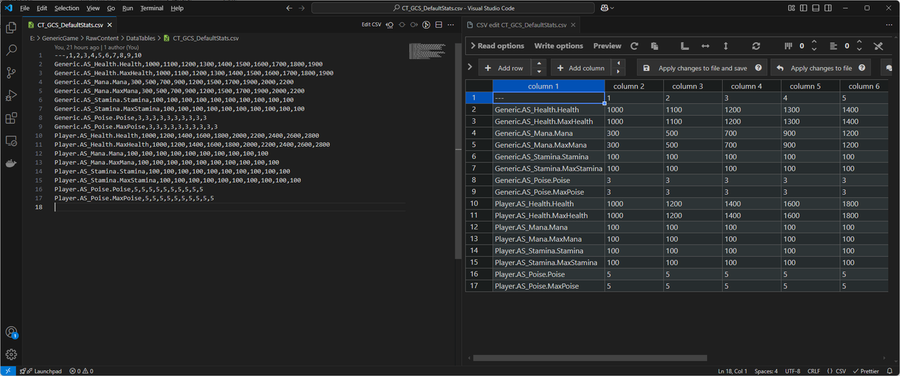
Task: Click the command center search box
Action: [453, 8]
